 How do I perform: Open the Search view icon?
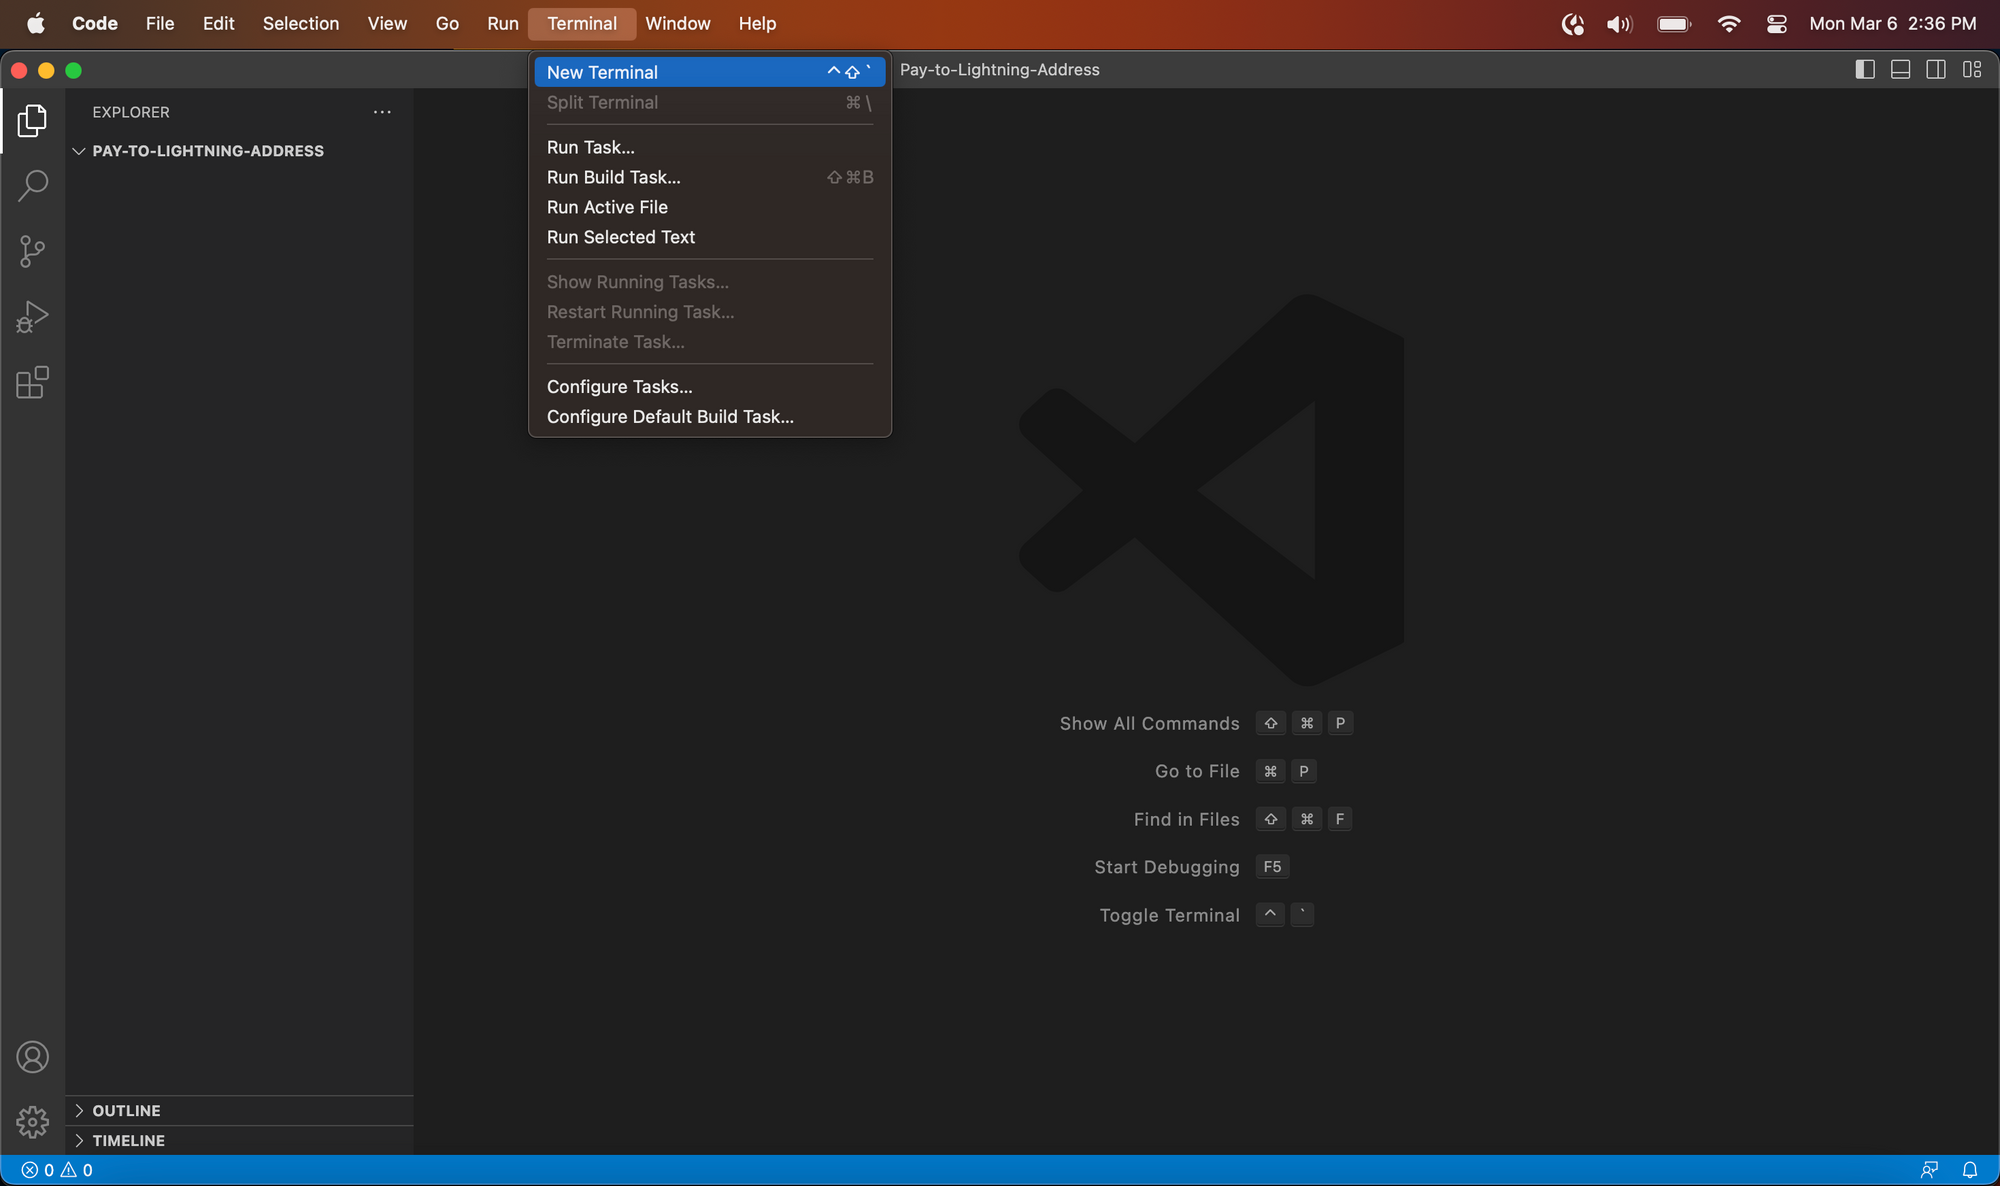click(32, 186)
